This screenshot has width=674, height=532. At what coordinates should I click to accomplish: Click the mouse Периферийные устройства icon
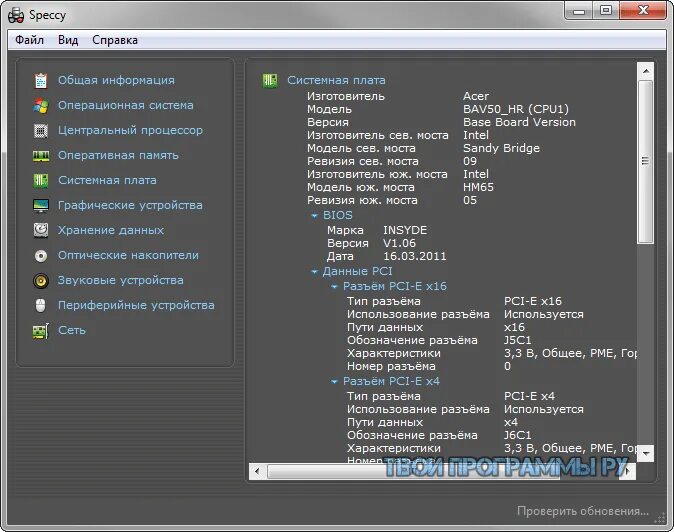tap(40, 306)
